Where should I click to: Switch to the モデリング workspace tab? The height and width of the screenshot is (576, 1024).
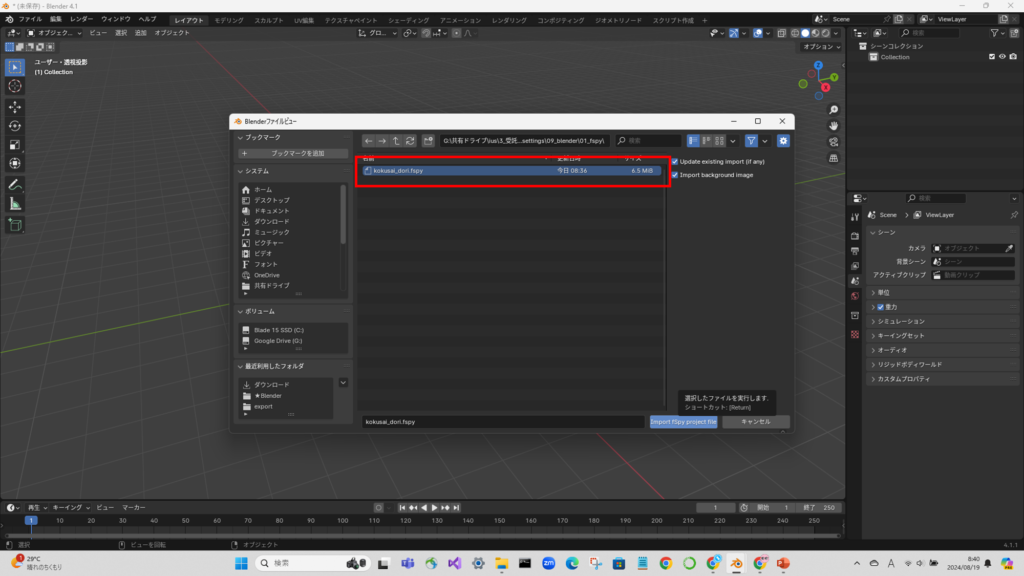[229, 20]
